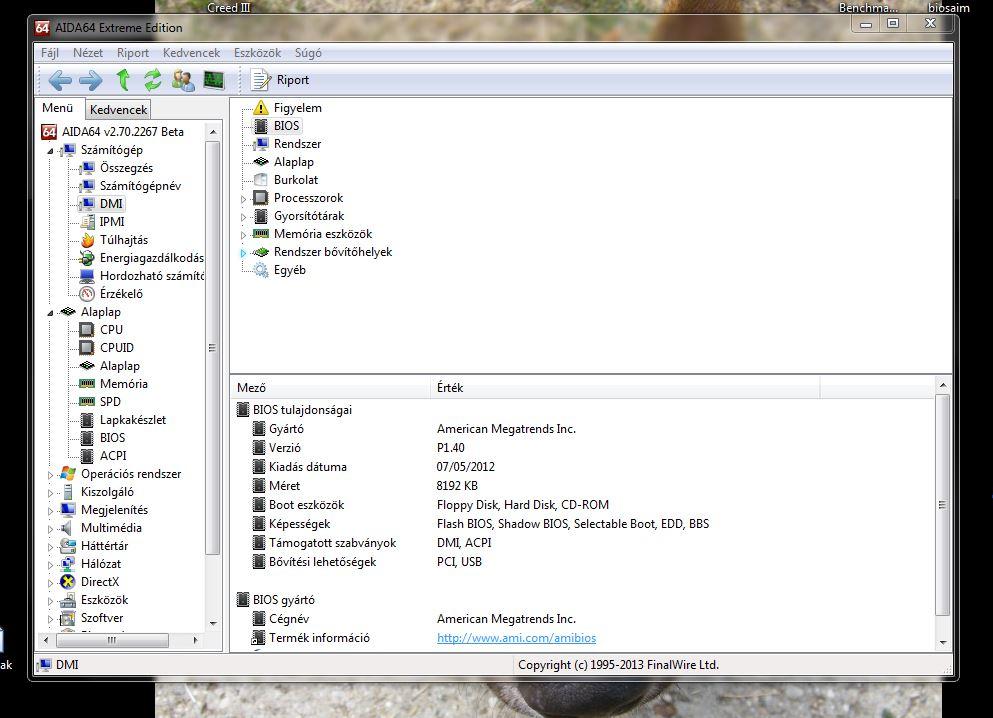Select the CPU chip icon
This screenshot has width=993, height=718.
point(87,330)
